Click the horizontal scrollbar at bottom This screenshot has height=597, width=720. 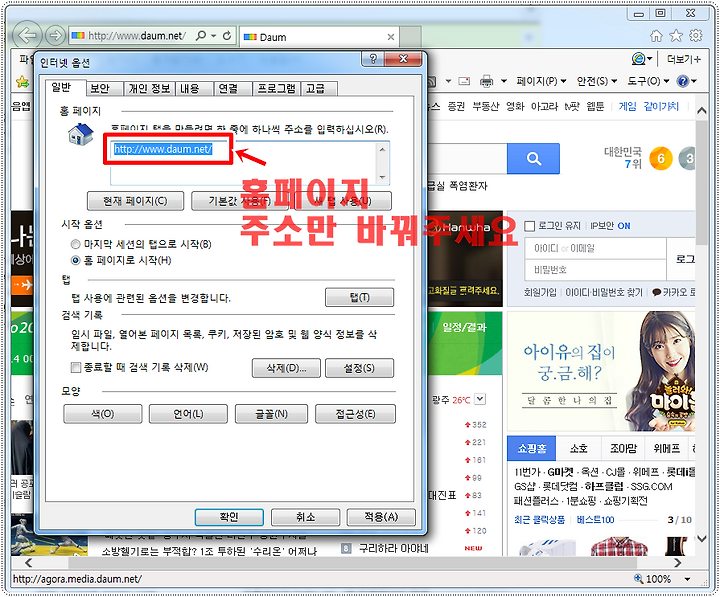pyautogui.click(x=353, y=563)
